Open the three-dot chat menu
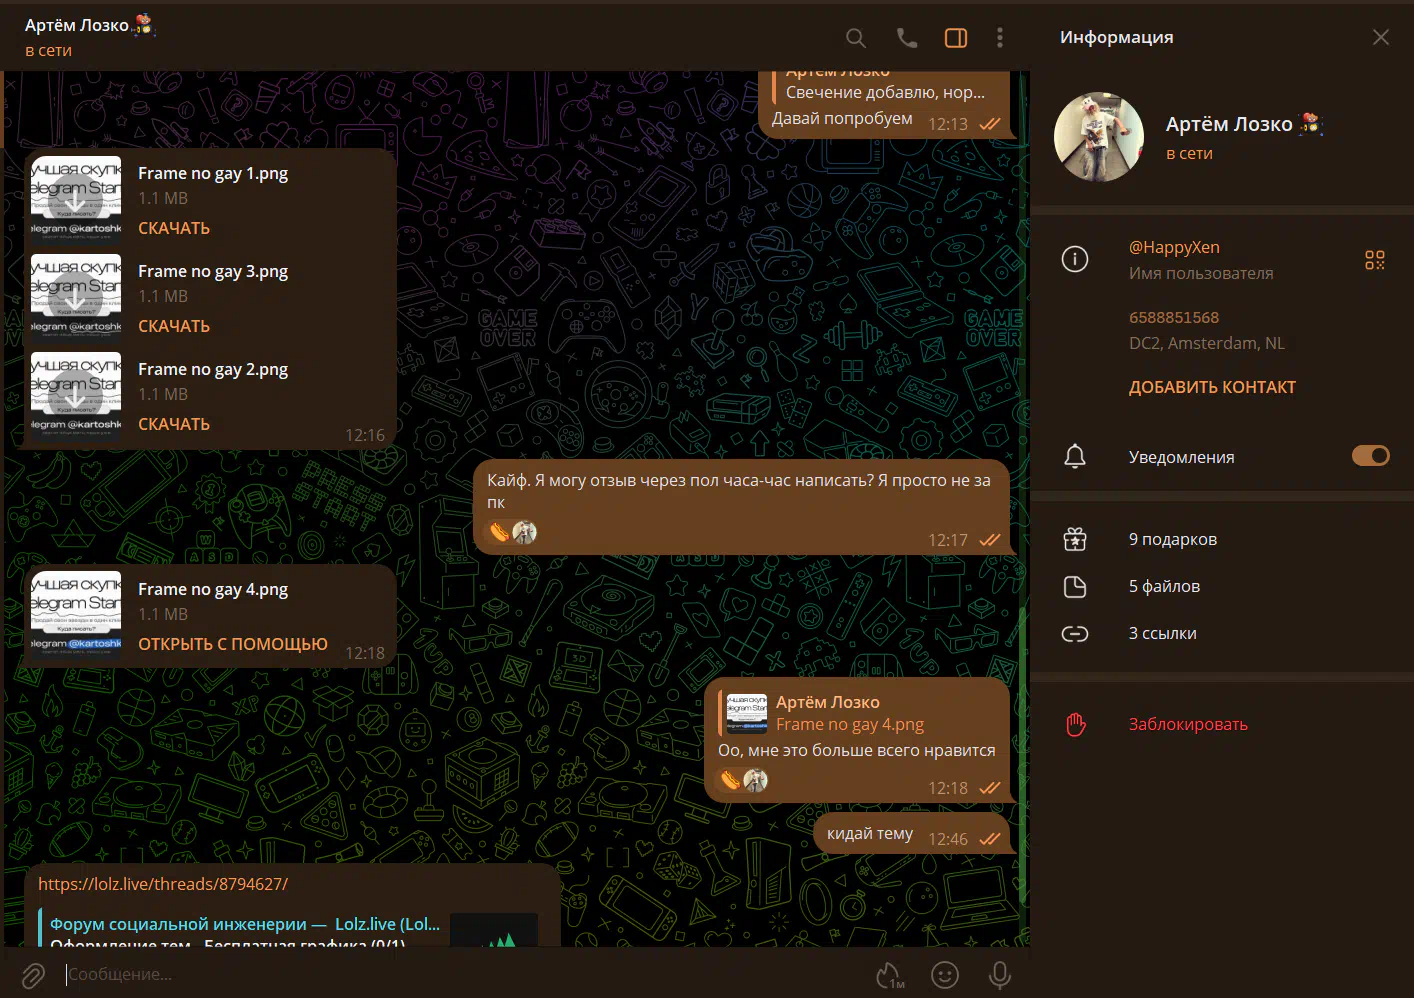The width and height of the screenshot is (1414, 998). (x=1000, y=38)
